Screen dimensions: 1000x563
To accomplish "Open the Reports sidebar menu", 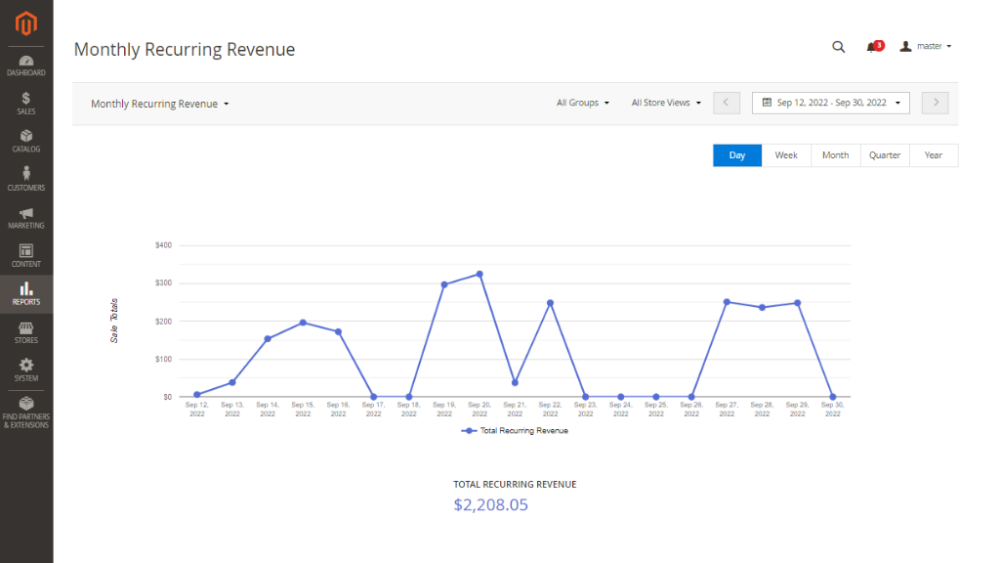I will 26,294.
